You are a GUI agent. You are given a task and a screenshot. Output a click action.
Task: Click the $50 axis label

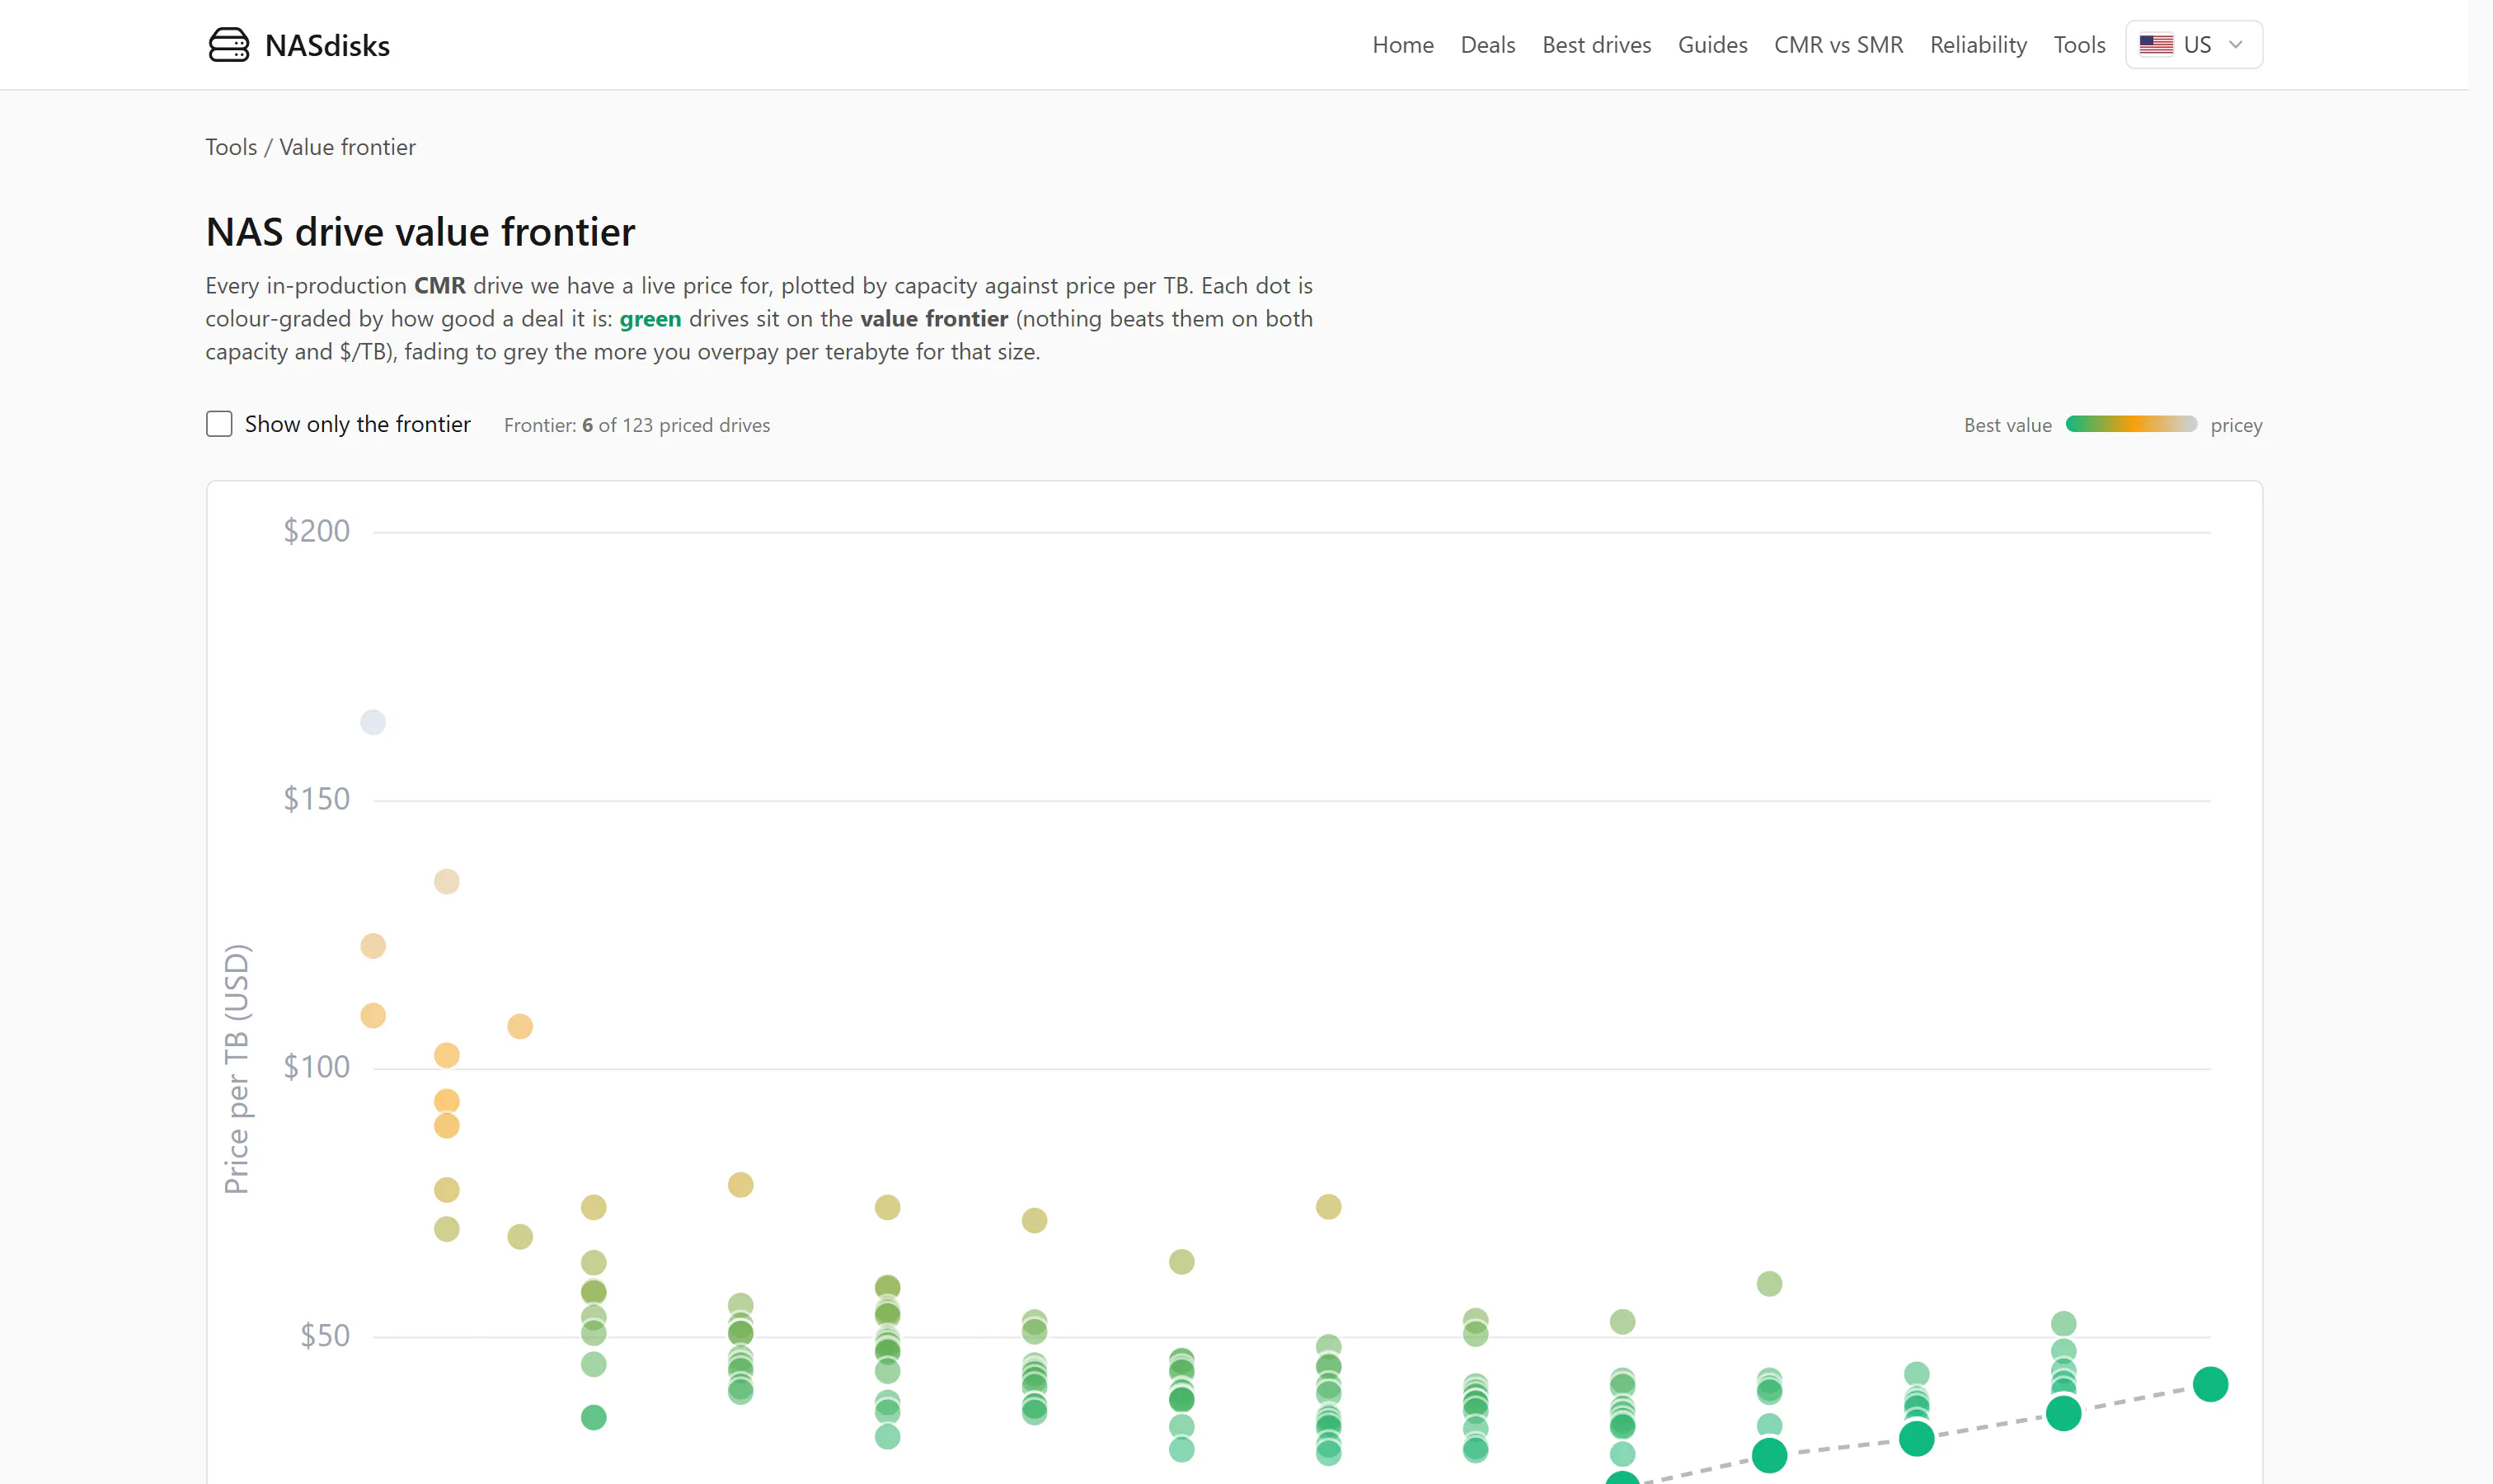(325, 1336)
